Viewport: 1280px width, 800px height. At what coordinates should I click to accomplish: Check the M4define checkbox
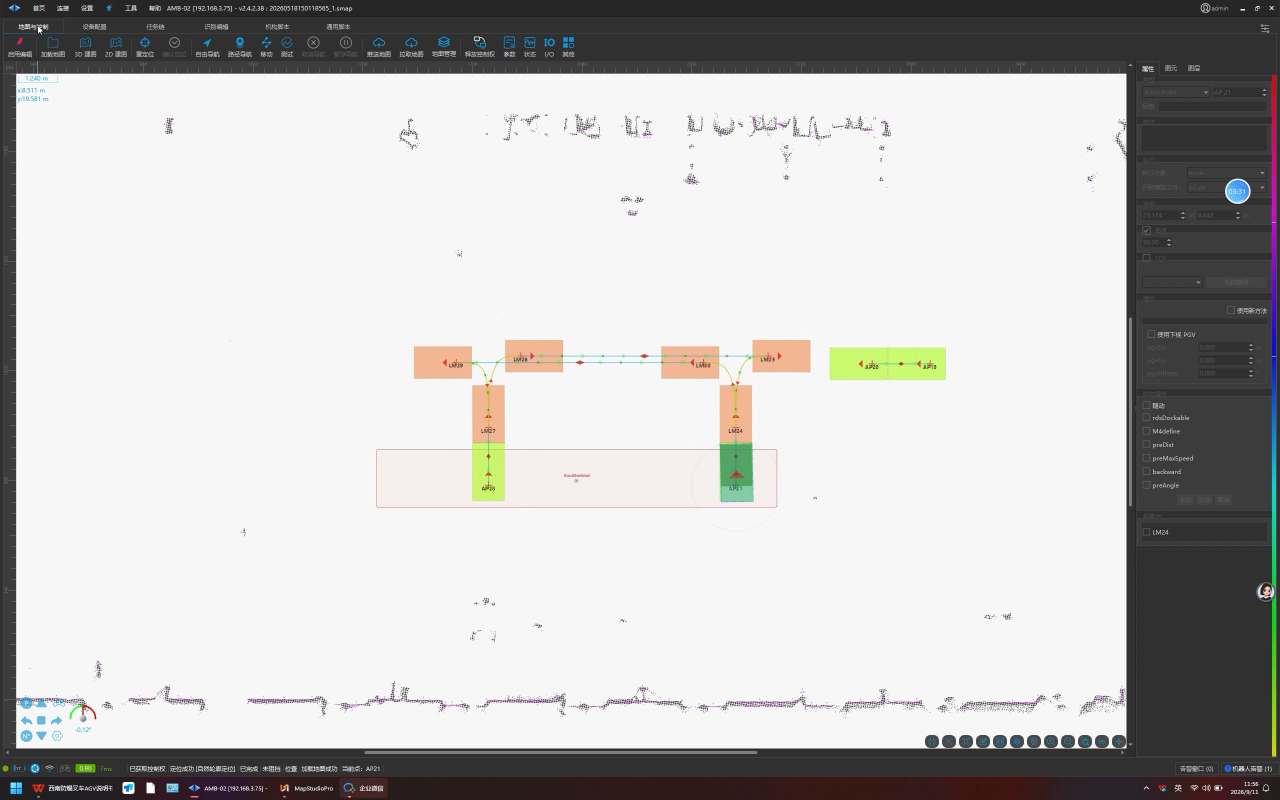coord(1146,432)
